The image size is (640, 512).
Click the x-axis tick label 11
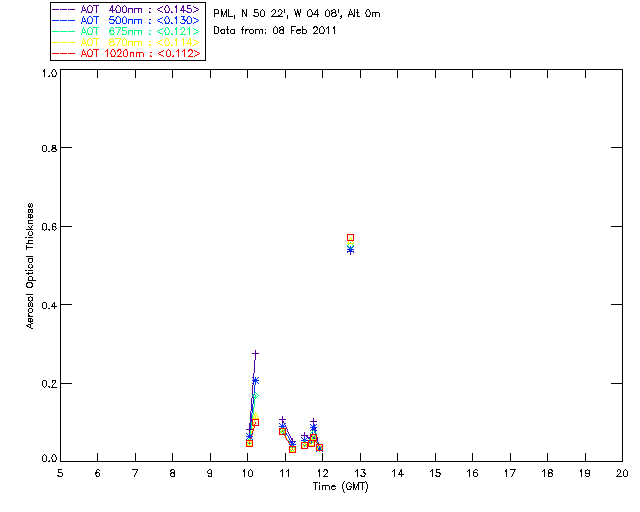tap(285, 473)
